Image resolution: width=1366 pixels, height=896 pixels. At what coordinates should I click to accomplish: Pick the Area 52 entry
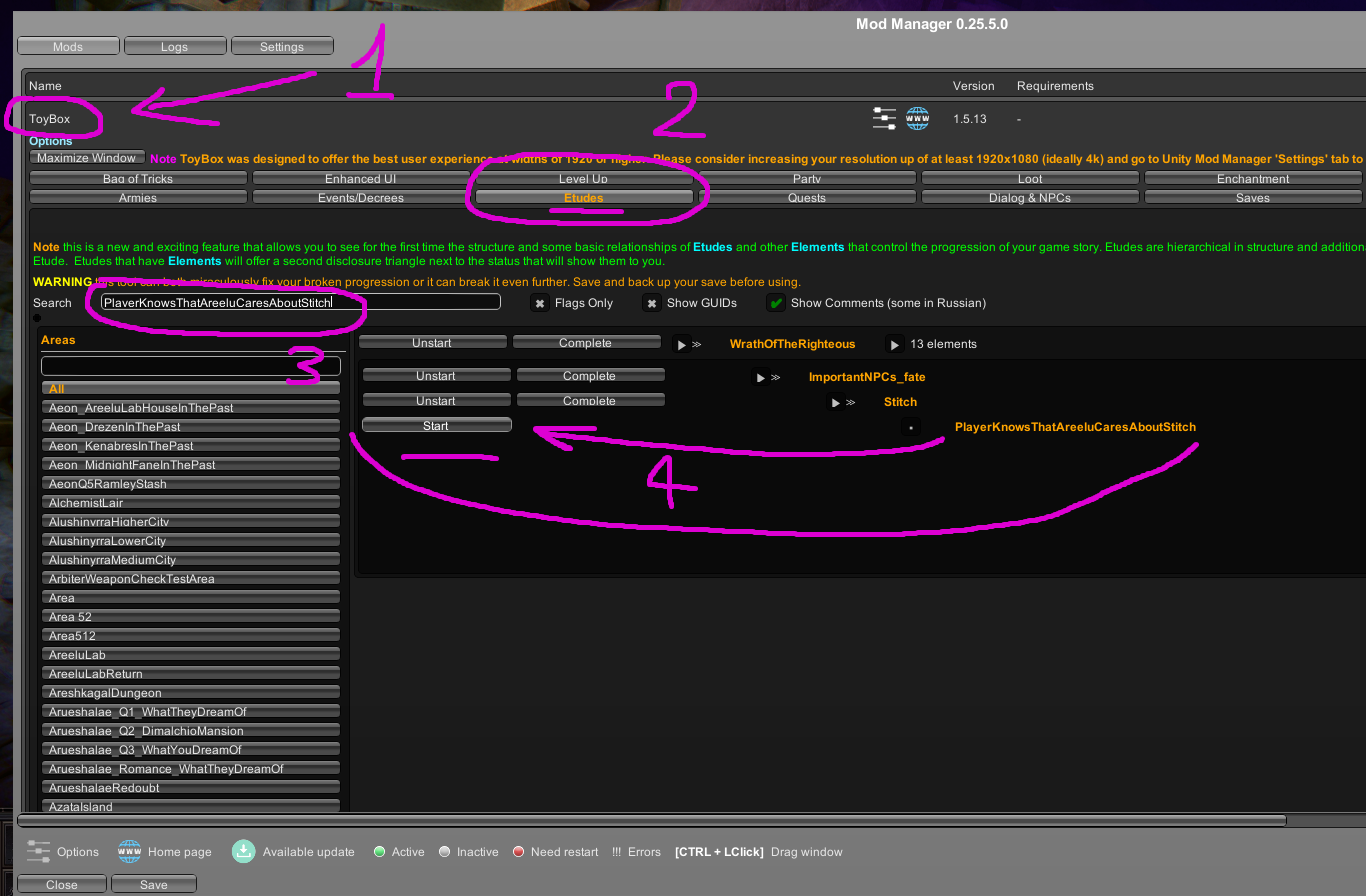(191, 616)
